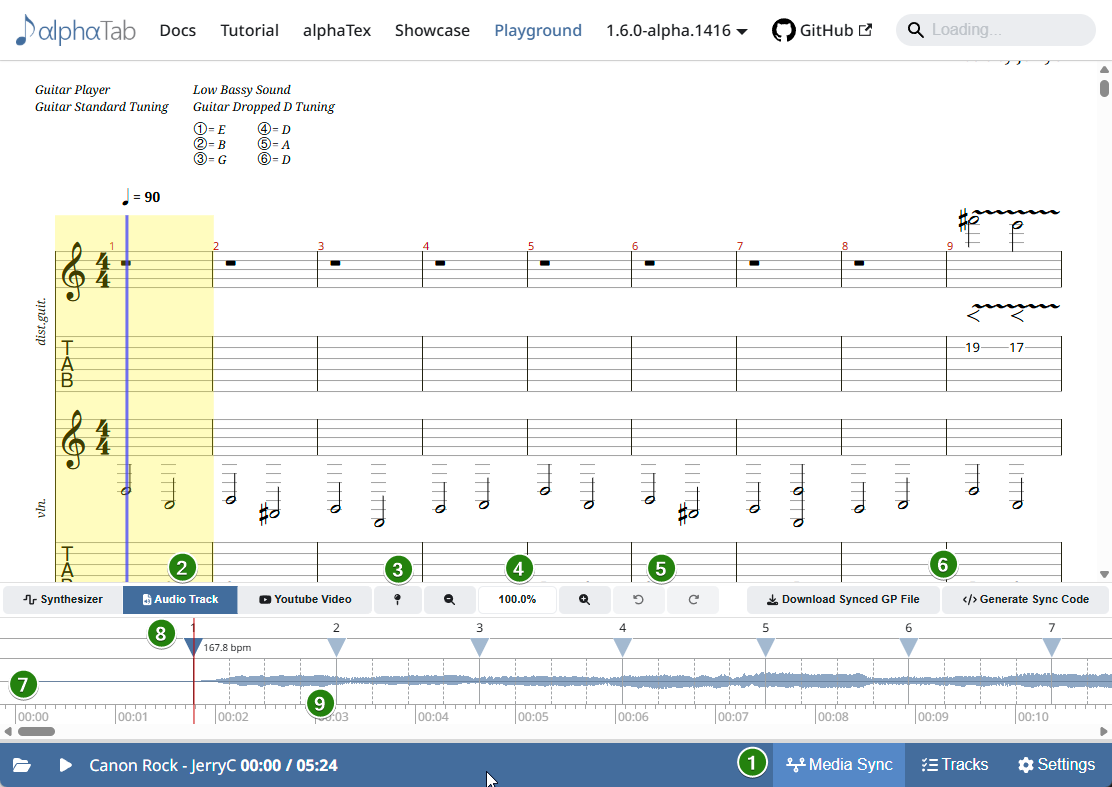Open the Showcase menu item
Screen dimensions: 1112x787
pos(432,30)
